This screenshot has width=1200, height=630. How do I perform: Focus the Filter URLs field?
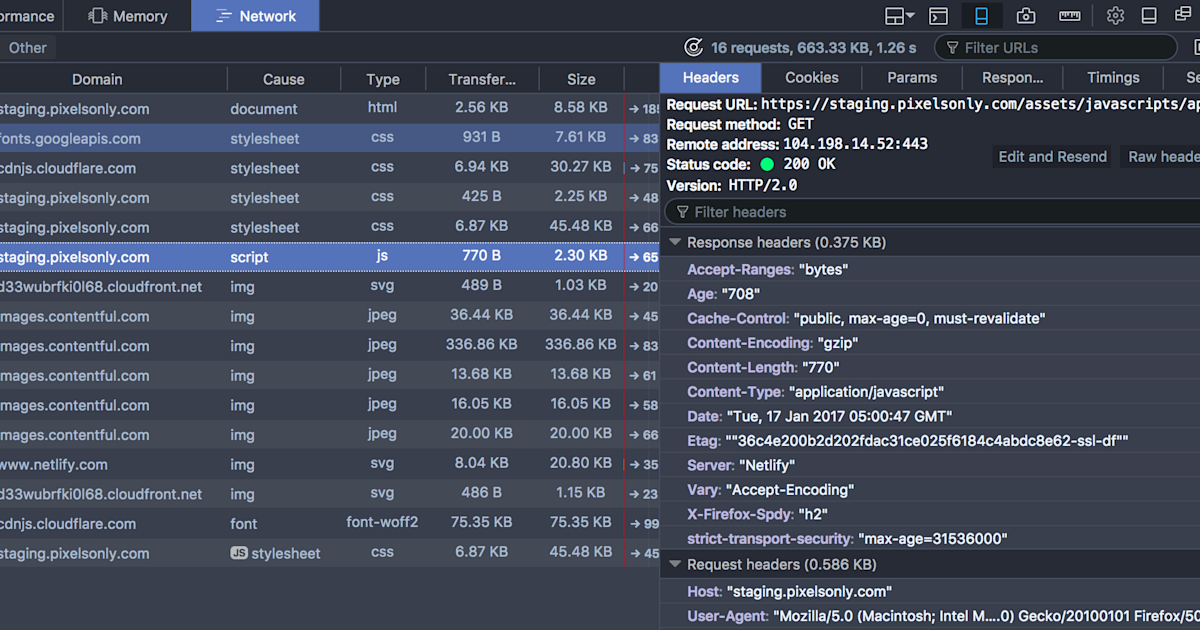1056,47
